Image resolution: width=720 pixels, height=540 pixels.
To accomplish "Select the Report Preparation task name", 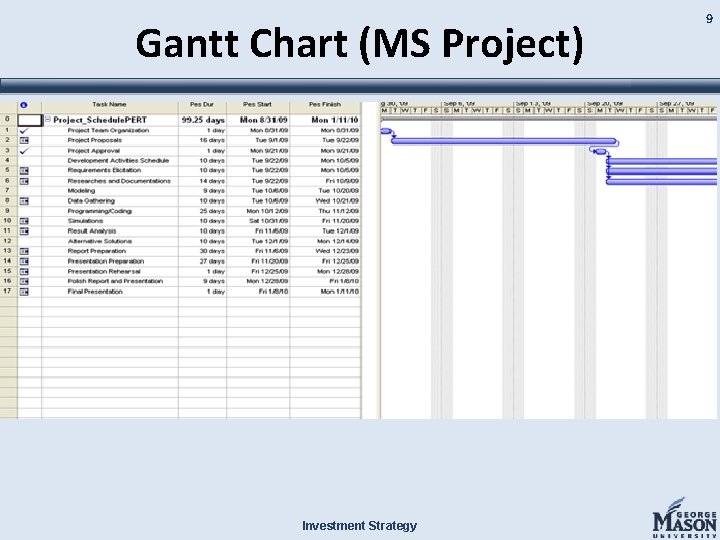I will 96,251.
